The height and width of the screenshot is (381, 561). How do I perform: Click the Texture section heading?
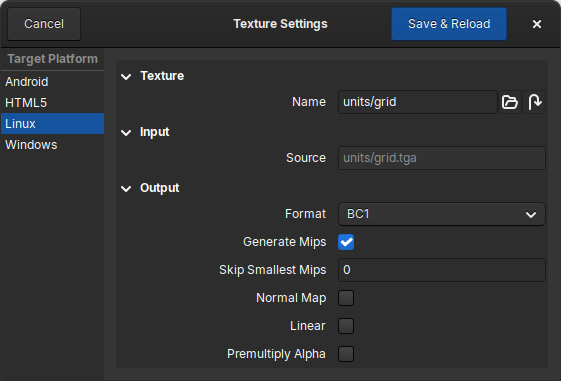tap(162, 76)
